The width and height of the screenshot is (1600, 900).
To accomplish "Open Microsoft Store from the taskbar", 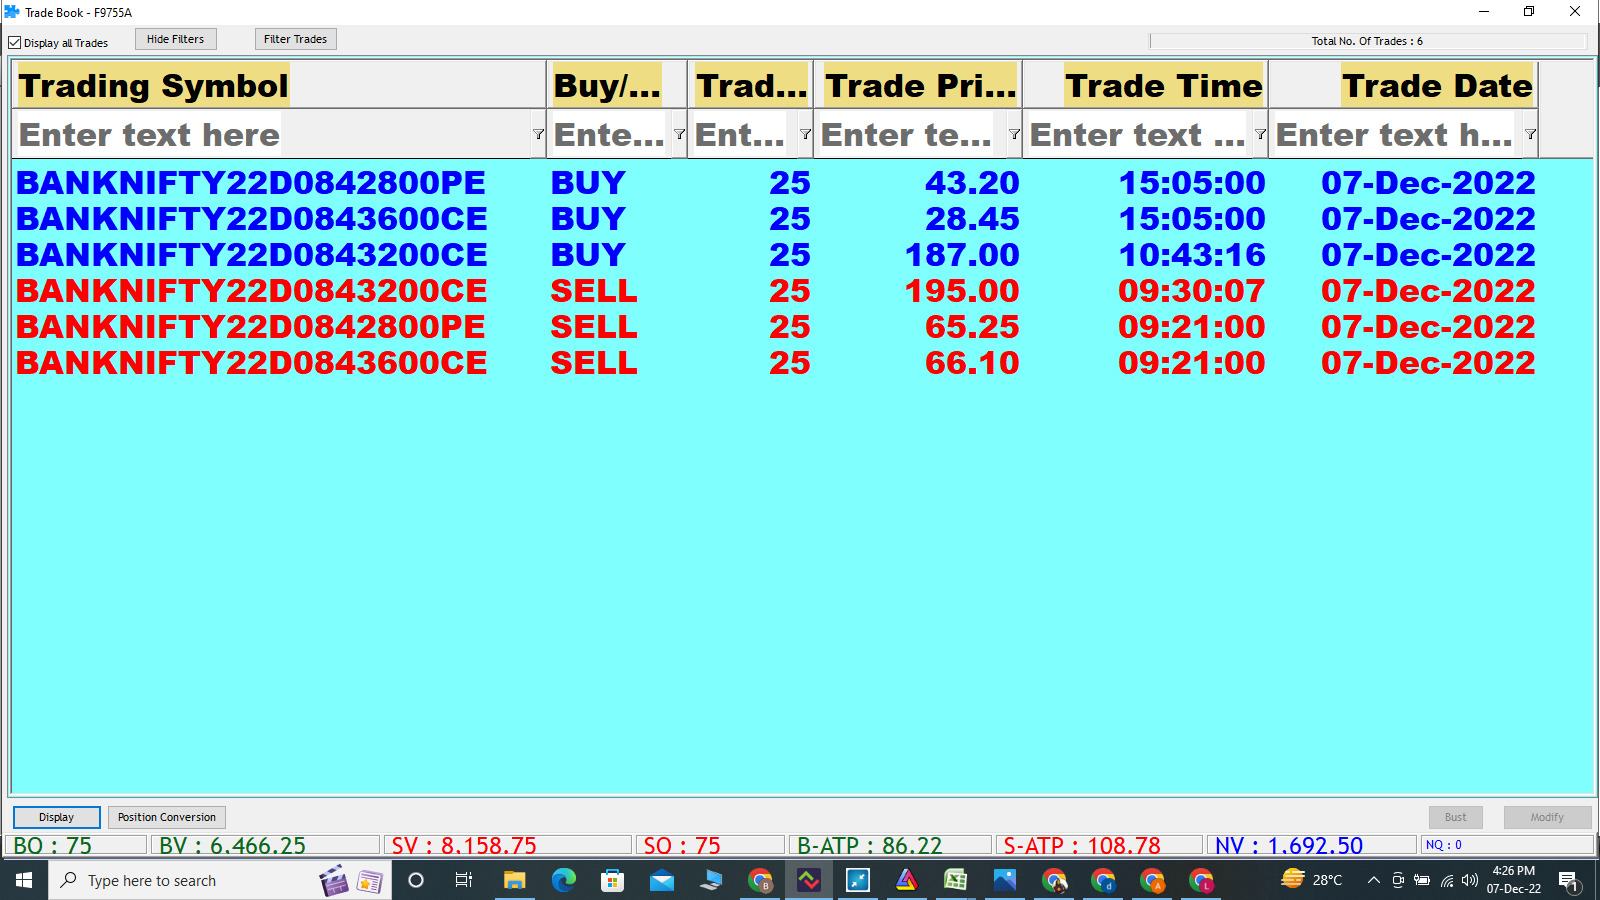I will (x=612, y=880).
